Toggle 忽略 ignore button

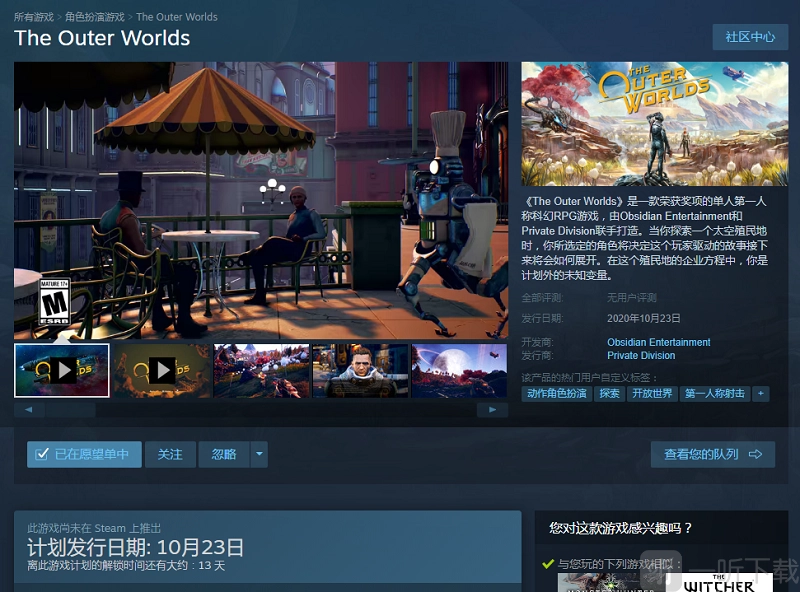(224, 454)
